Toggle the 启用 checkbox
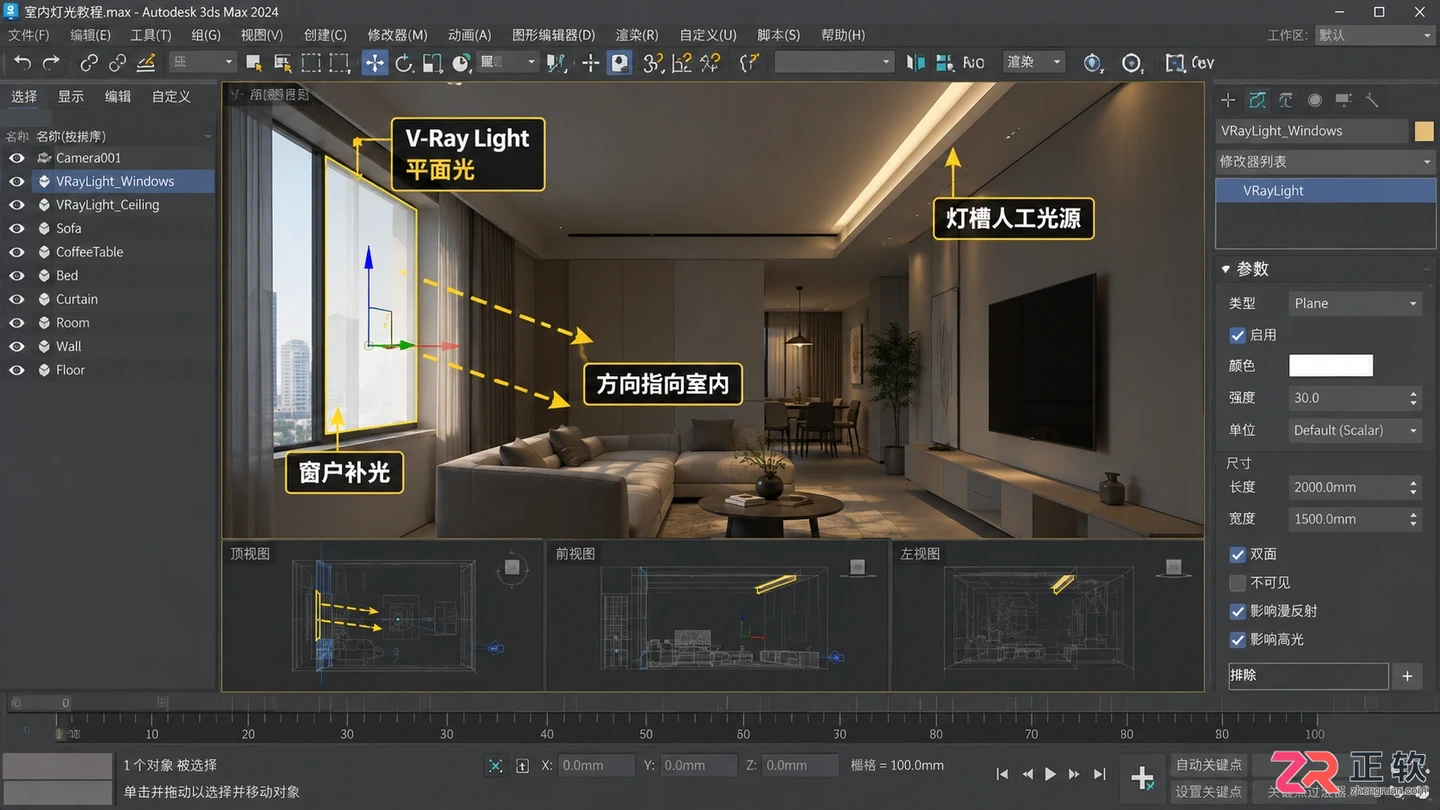The height and width of the screenshot is (810, 1440). [1237, 335]
